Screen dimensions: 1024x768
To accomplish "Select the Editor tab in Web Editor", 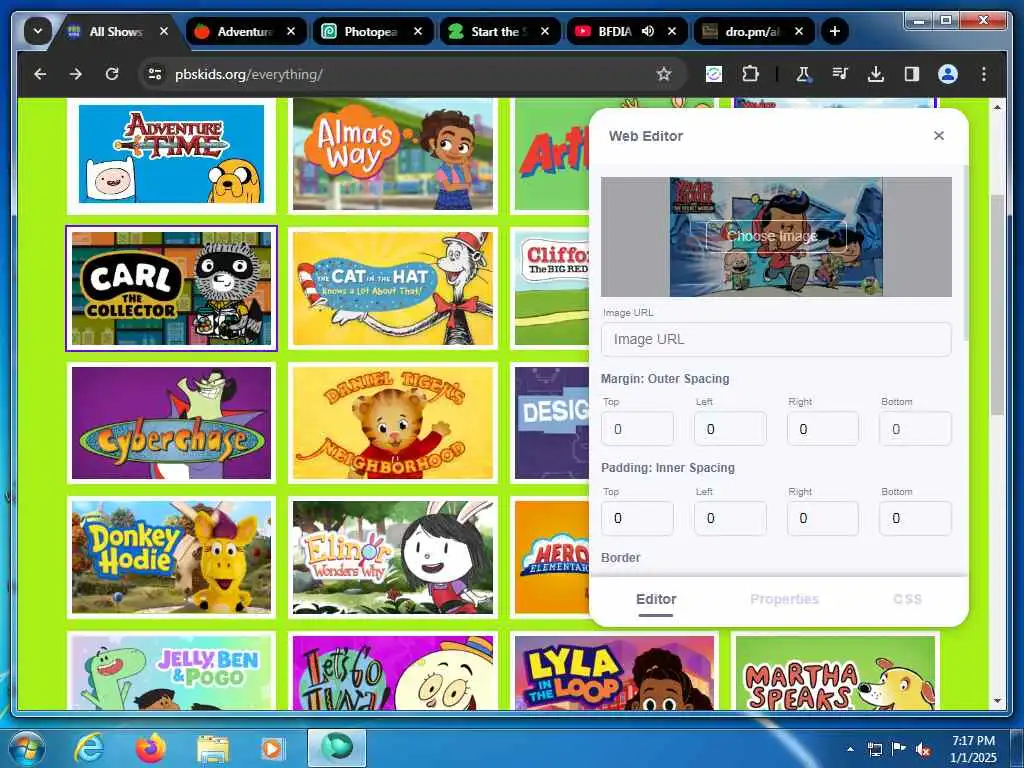I will (x=656, y=600).
